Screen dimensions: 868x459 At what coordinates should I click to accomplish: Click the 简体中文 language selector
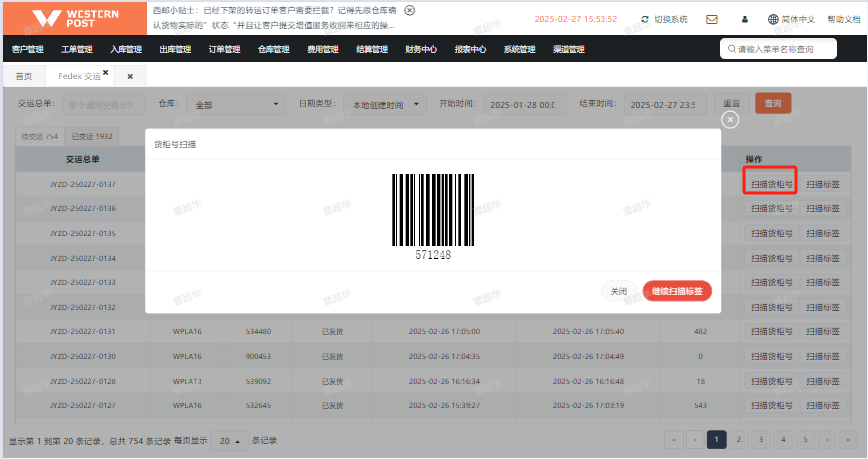click(798, 19)
